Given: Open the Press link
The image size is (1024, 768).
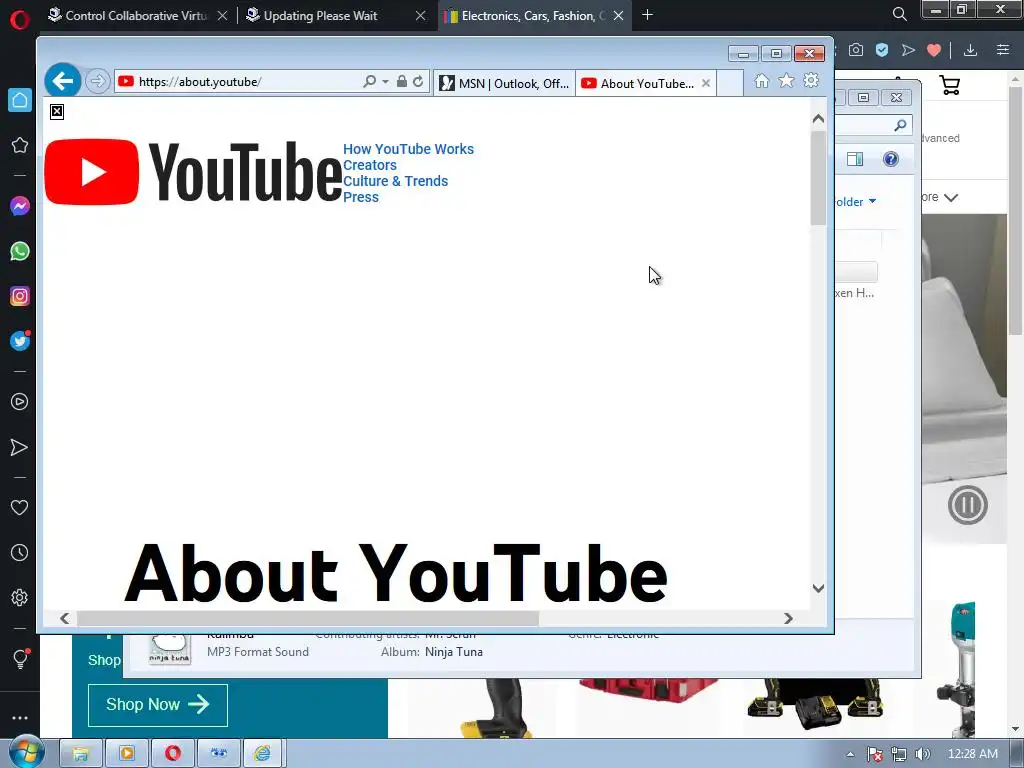Looking at the screenshot, I should click(x=360, y=197).
